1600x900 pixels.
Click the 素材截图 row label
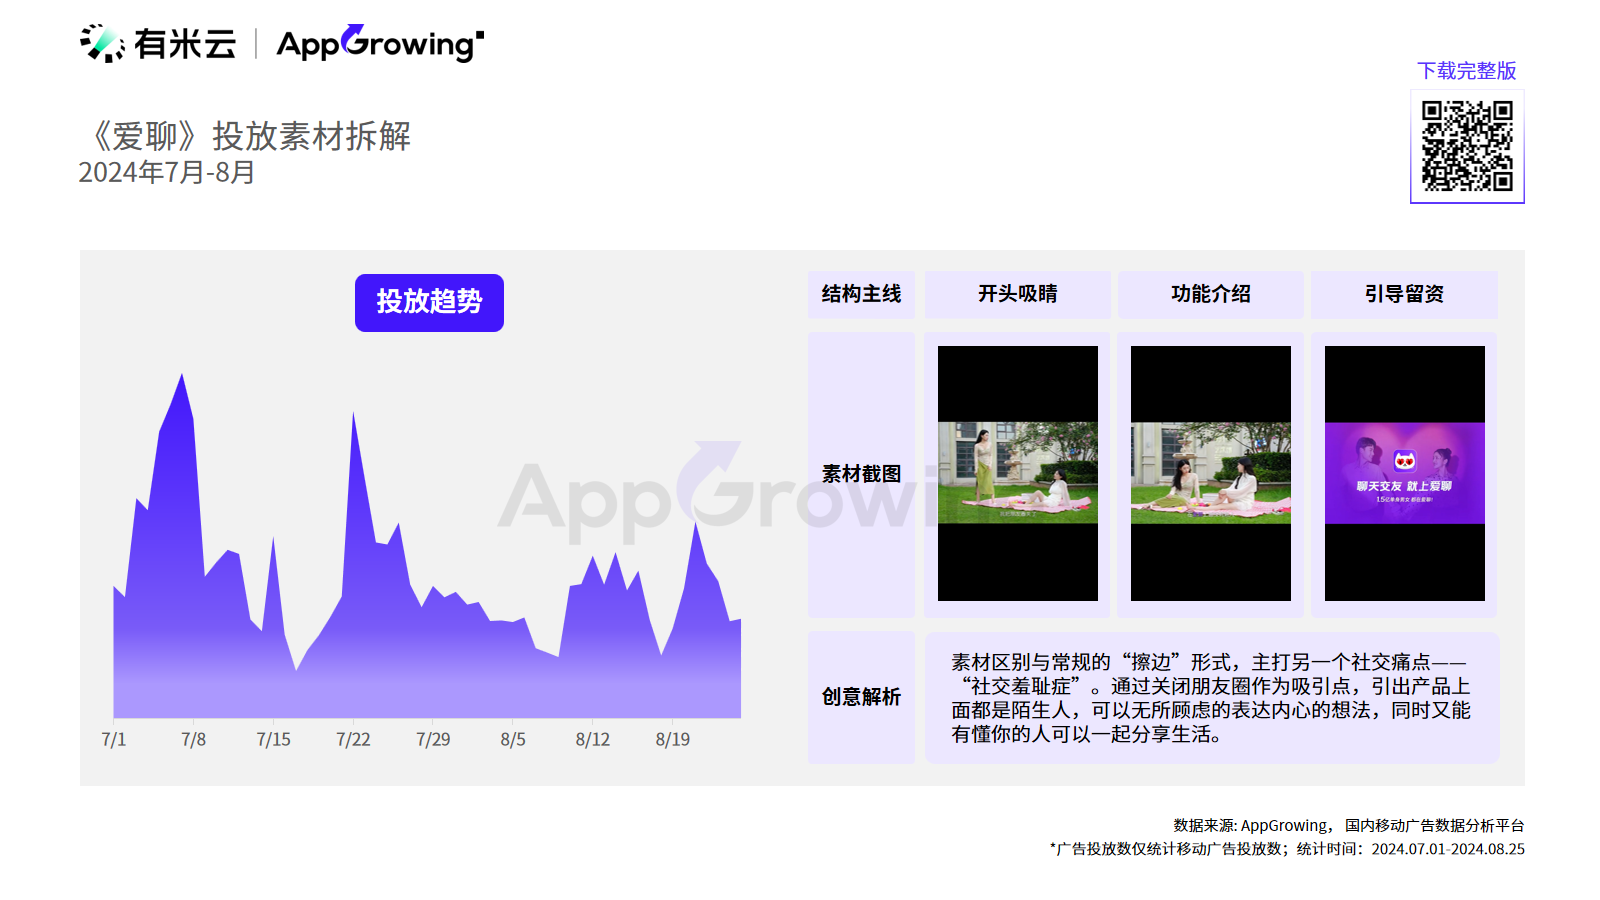pos(861,474)
